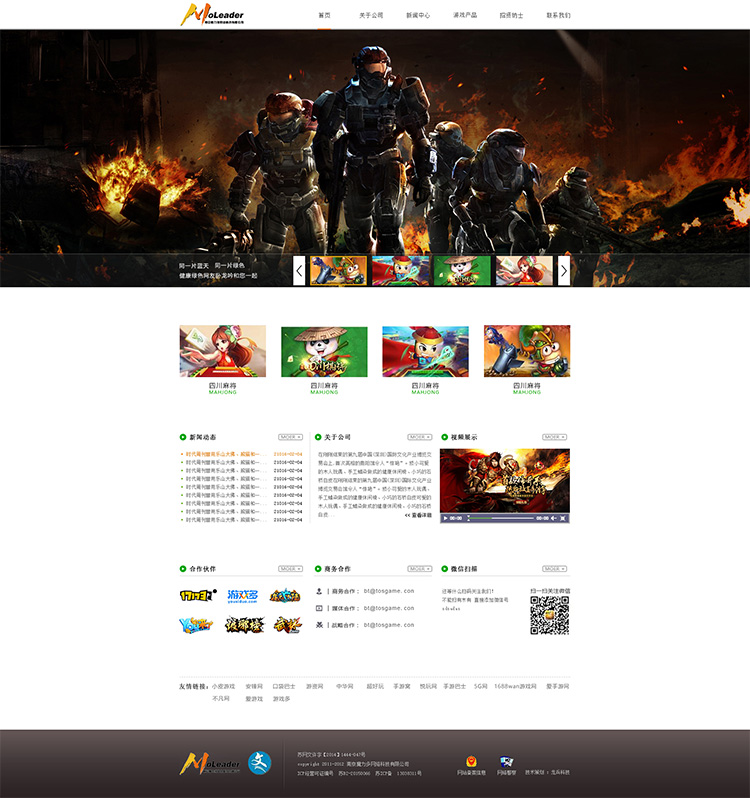Click the next arrow on the banner carousel
Viewport: 750px width, 798px height.
point(564,271)
